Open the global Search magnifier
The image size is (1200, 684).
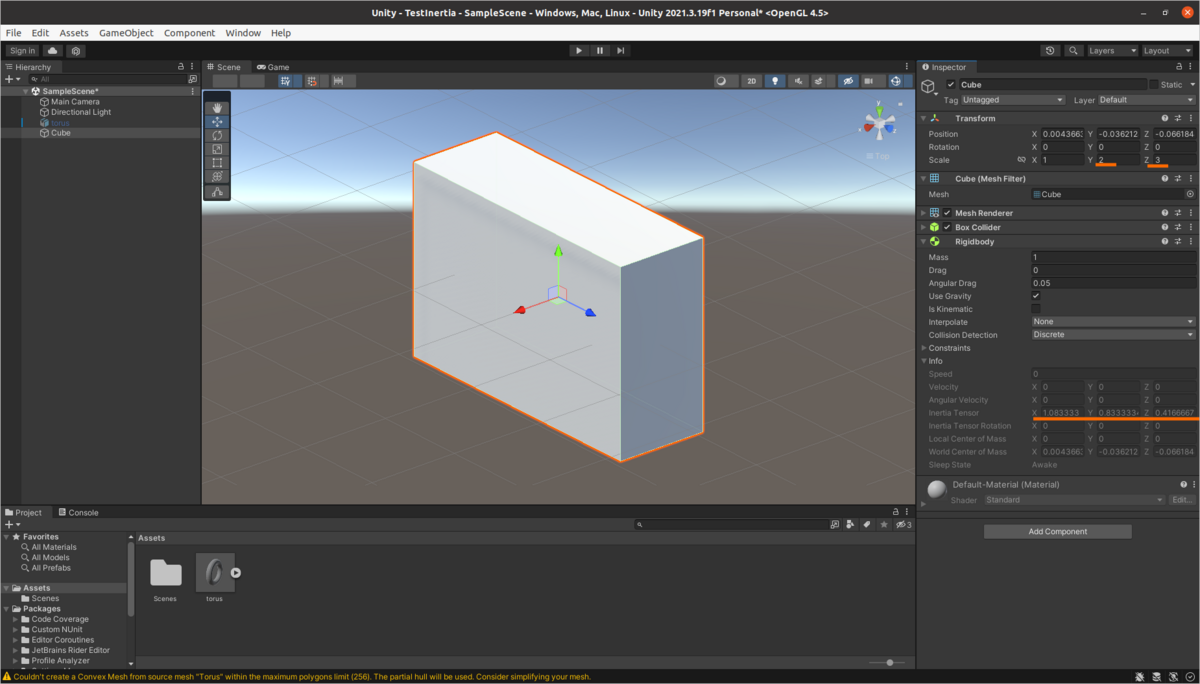click(1073, 50)
